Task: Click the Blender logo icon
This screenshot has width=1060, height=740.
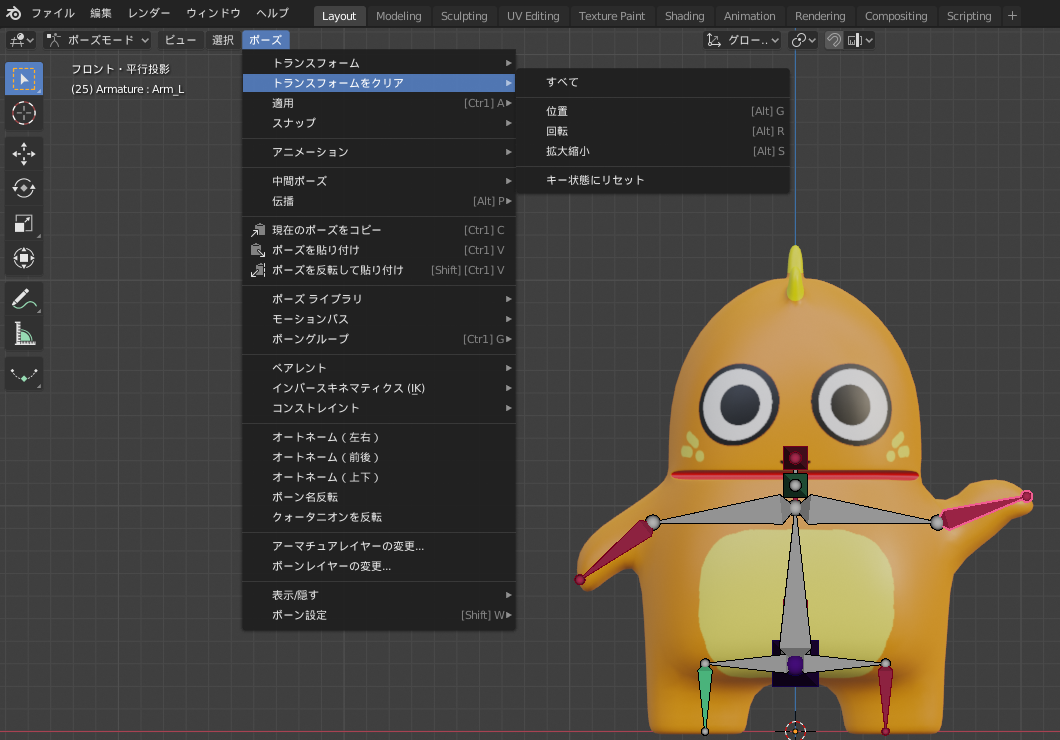Action: click(x=13, y=14)
